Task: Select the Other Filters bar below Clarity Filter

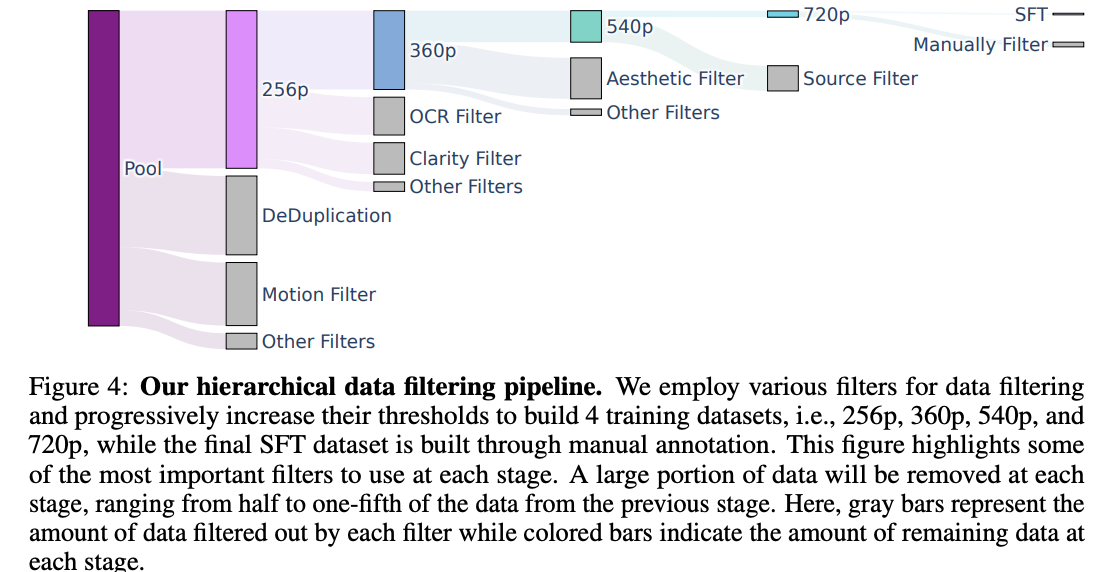Action: (389, 186)
